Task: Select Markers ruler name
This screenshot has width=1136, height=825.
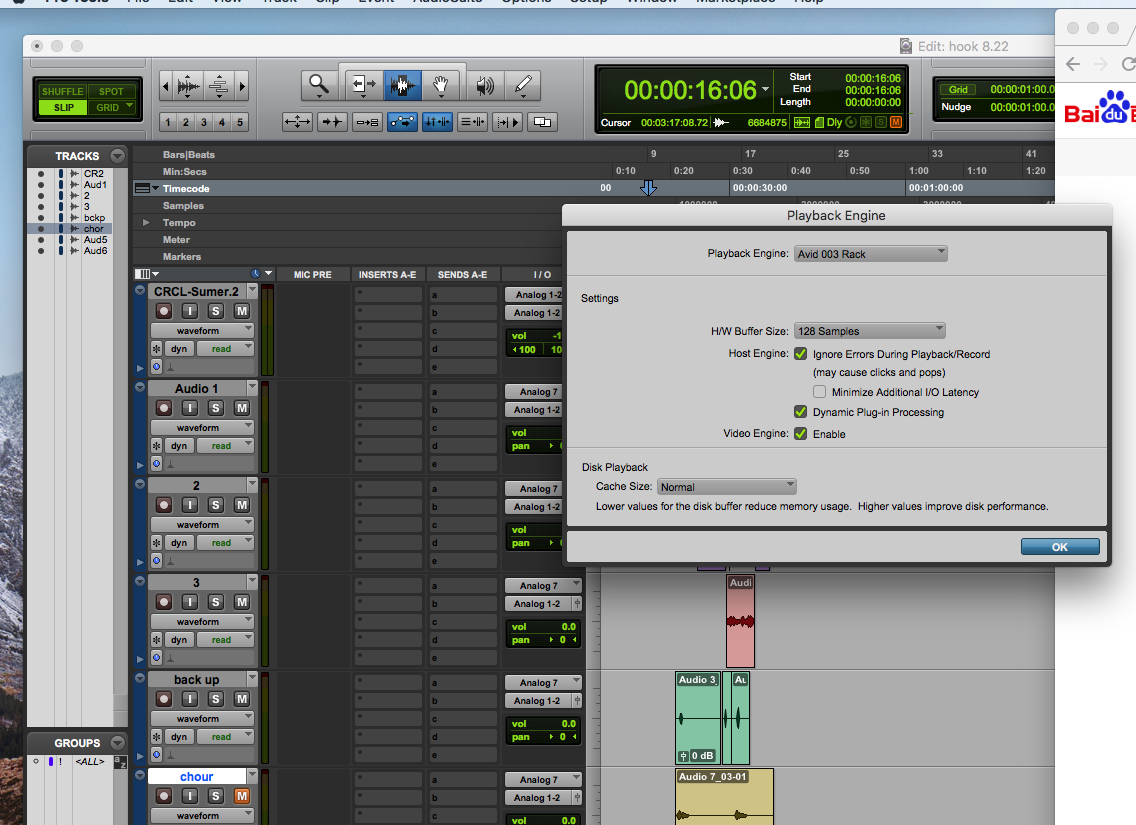Action: (x=182, y=256)
